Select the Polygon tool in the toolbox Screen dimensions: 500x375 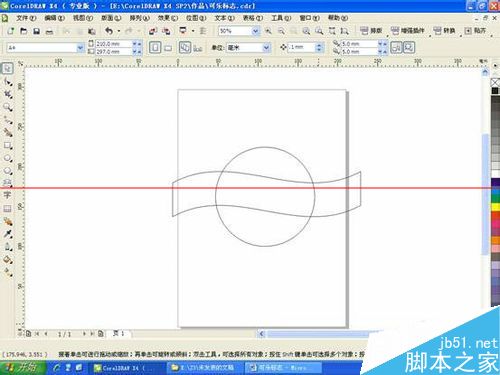click(7, 171)
